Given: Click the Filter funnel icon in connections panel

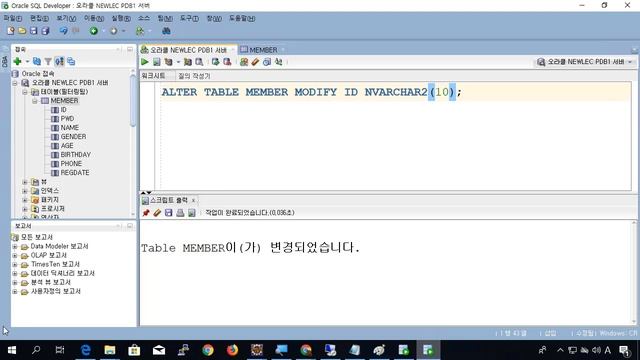Looking at the screenshot, I should pyautogui.click(x=48, y=61).
